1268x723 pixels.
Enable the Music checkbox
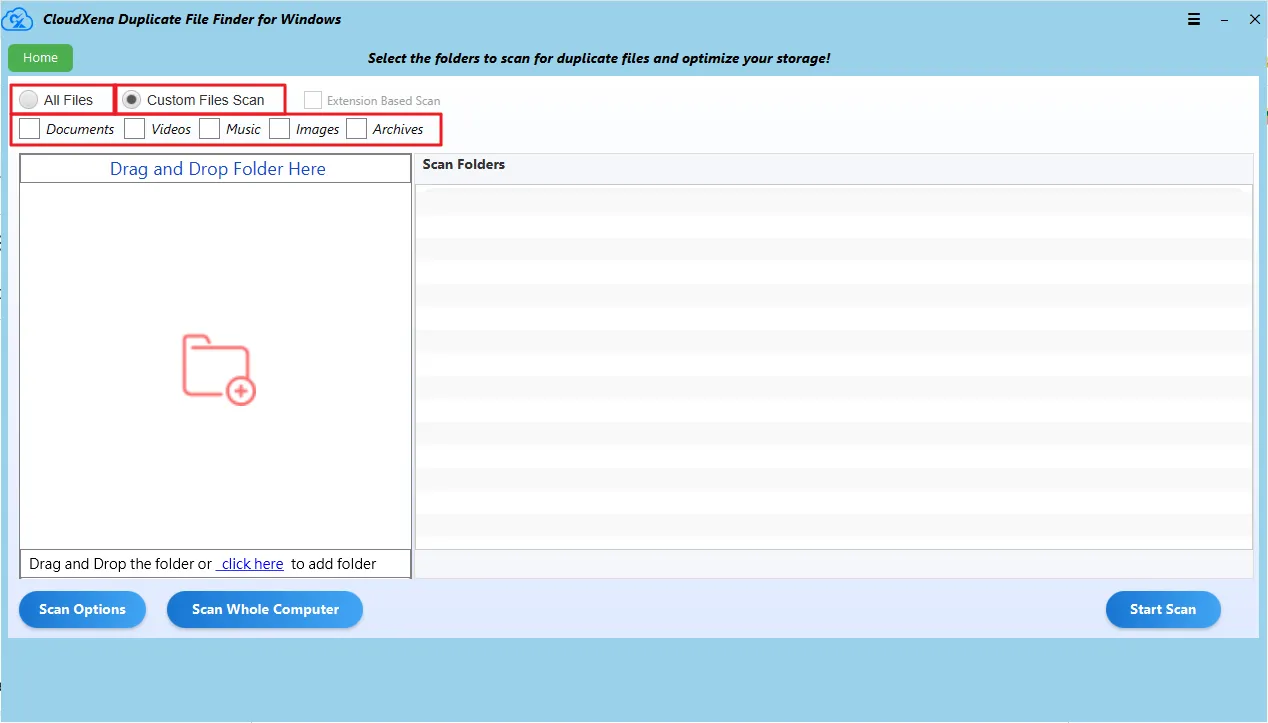[x=210, y=129]
